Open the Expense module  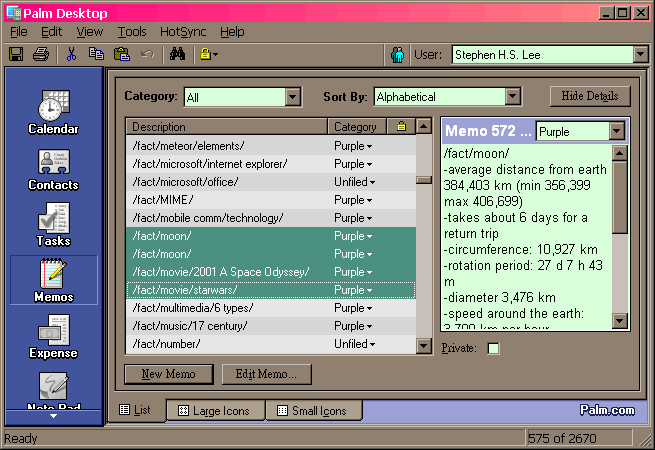click(x=53, y=337)
